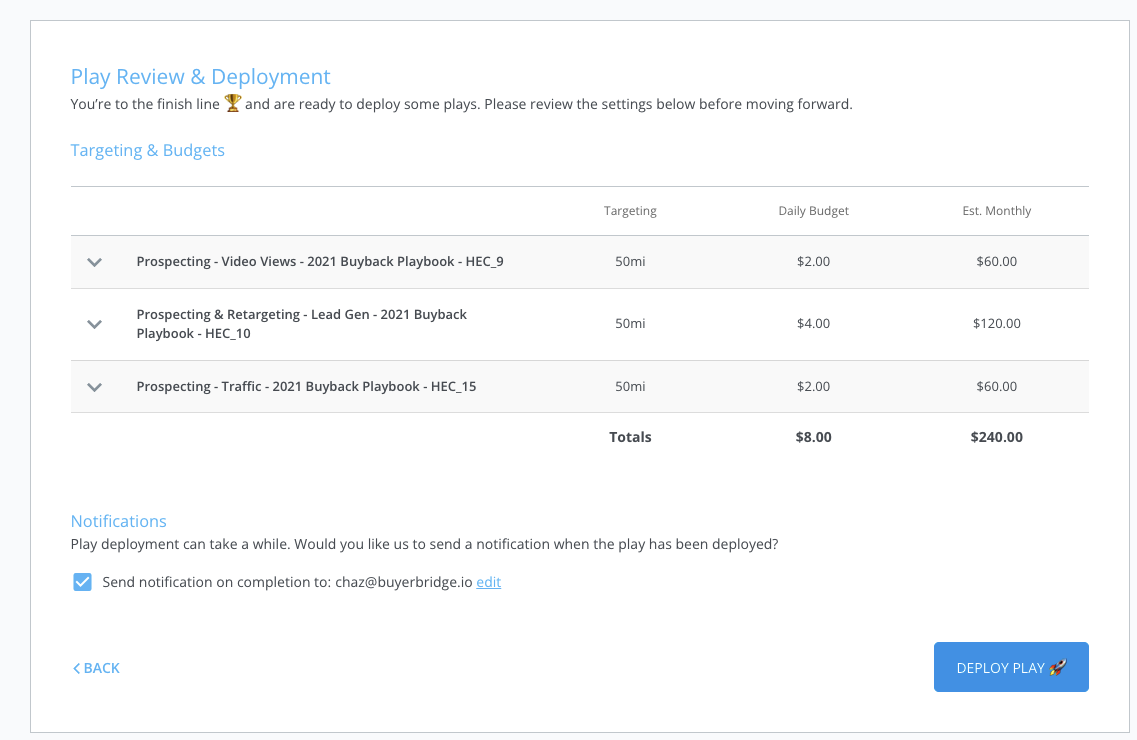Expand the Traffic HEC_15 play row chevron
This screenshot has width=1137, height=740.
[x=95, y=387]
